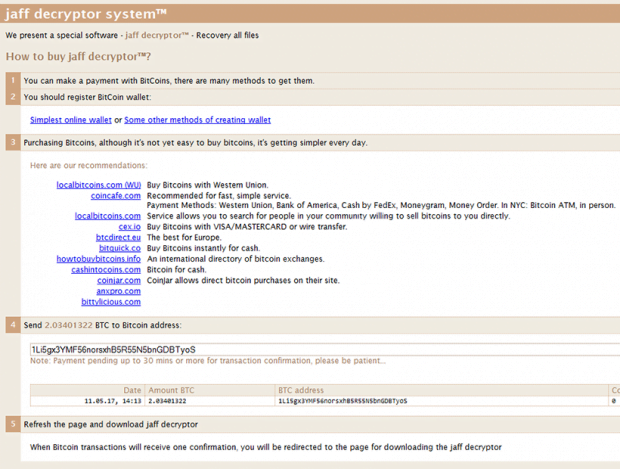This screenshot has width=620, height=469.
Task: Visit the localbitcoins.com (WU) link
Action: [x=98, y=185]
